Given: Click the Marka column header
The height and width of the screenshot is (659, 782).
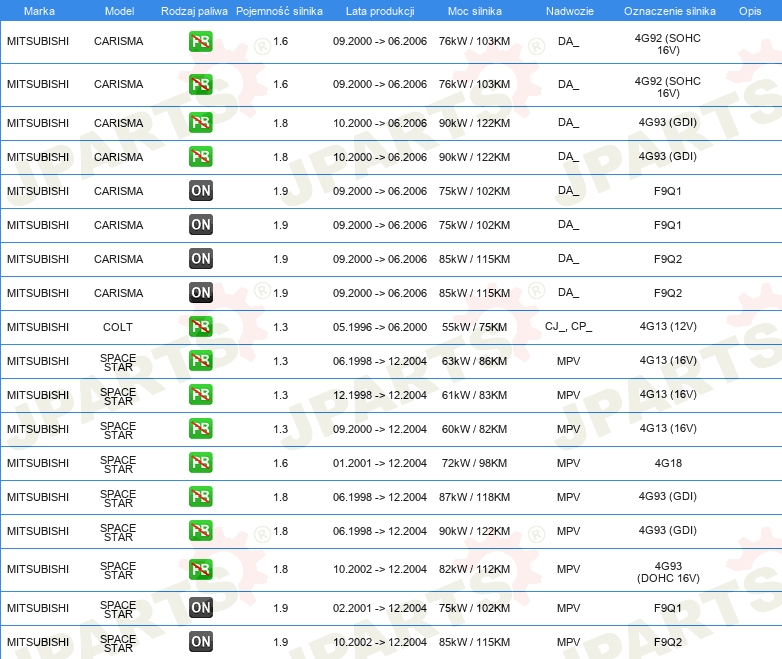Looking at the screenshot, I should tap(38, 10).
